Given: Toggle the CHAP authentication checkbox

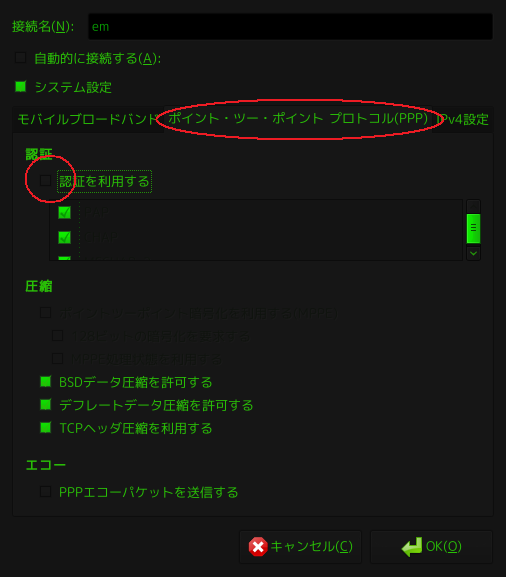Looking at the screenshot, I should click(64, 237).
